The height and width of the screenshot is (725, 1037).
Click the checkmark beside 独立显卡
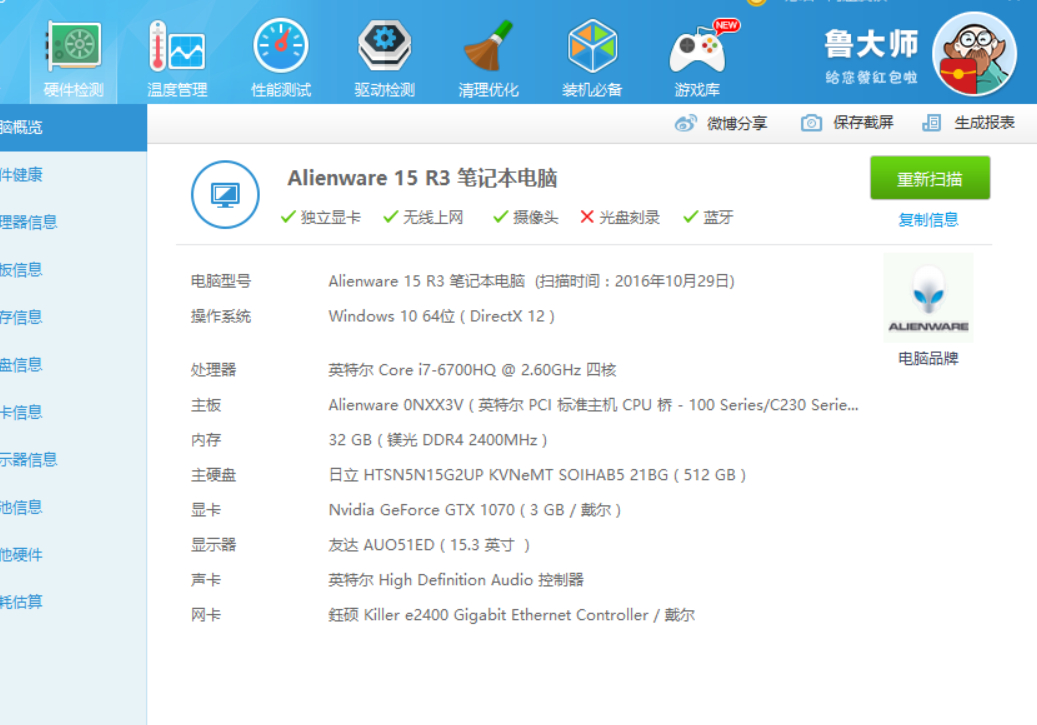[288, 217]
